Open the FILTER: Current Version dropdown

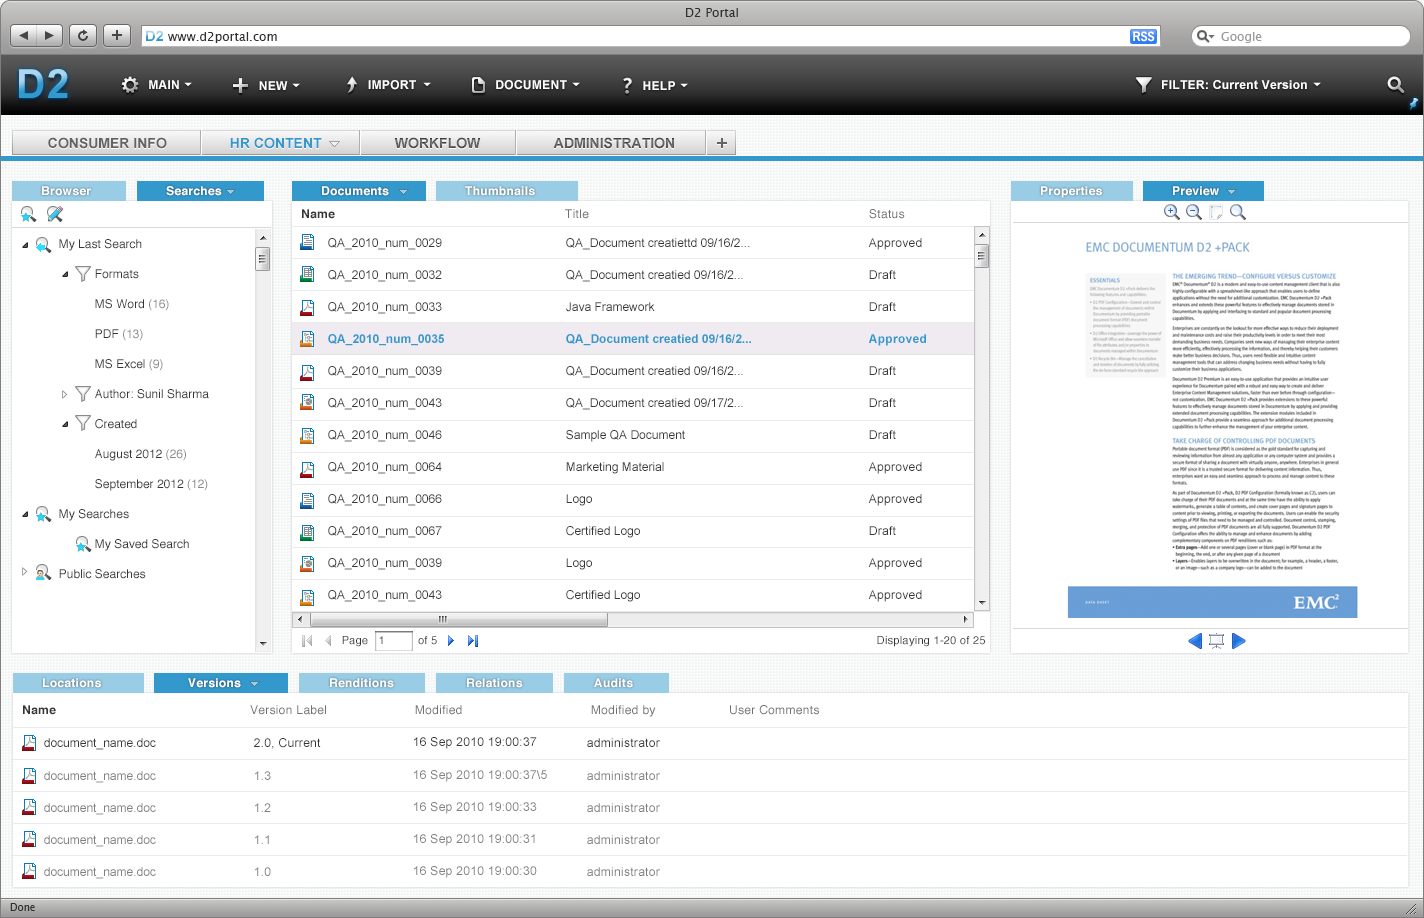tap(1228, 85)
